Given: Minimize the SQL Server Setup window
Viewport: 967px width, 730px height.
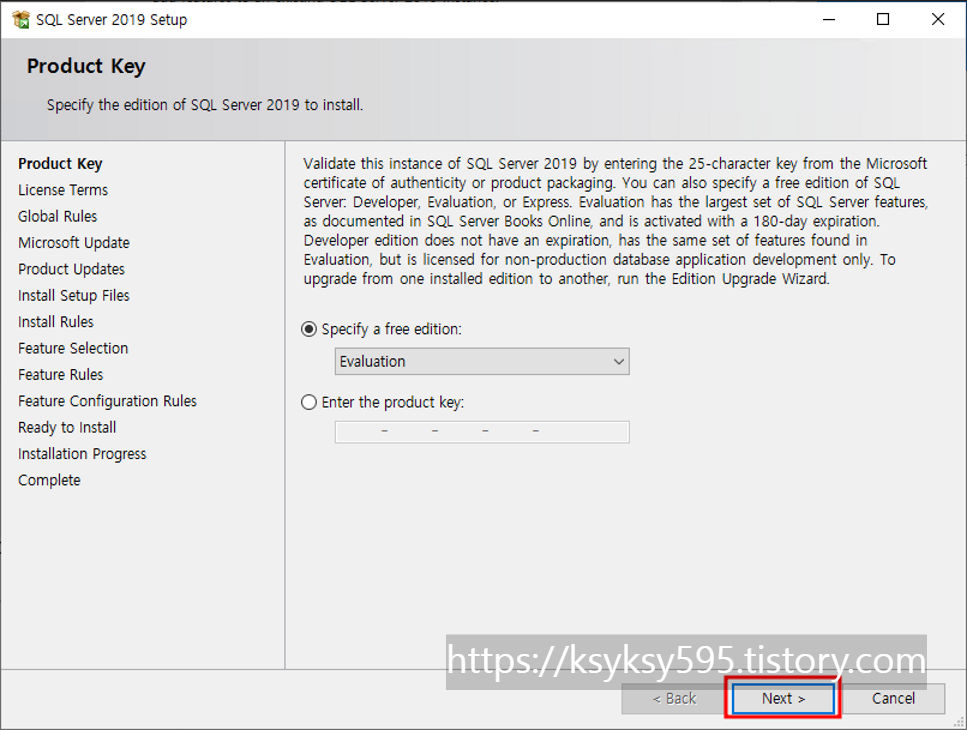Looking at the screenshot, I should [829, 20].
